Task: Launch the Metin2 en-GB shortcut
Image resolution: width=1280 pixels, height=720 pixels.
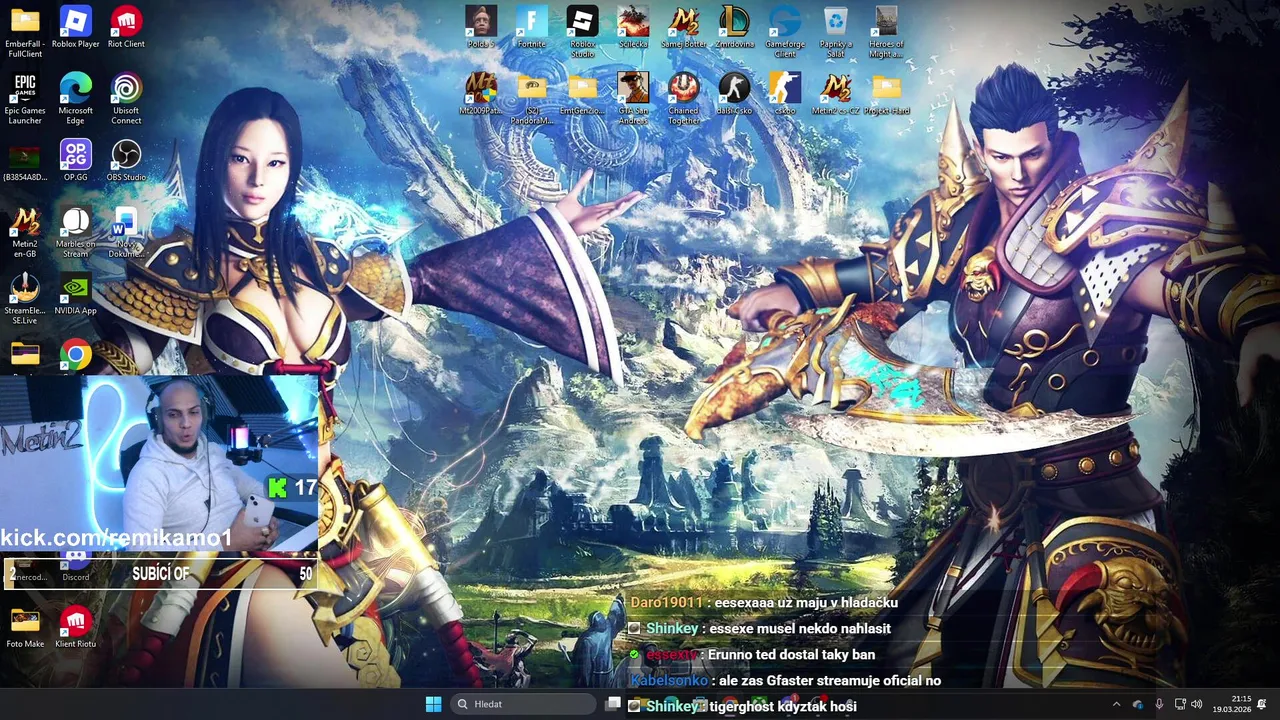Action: coord(25,231)
